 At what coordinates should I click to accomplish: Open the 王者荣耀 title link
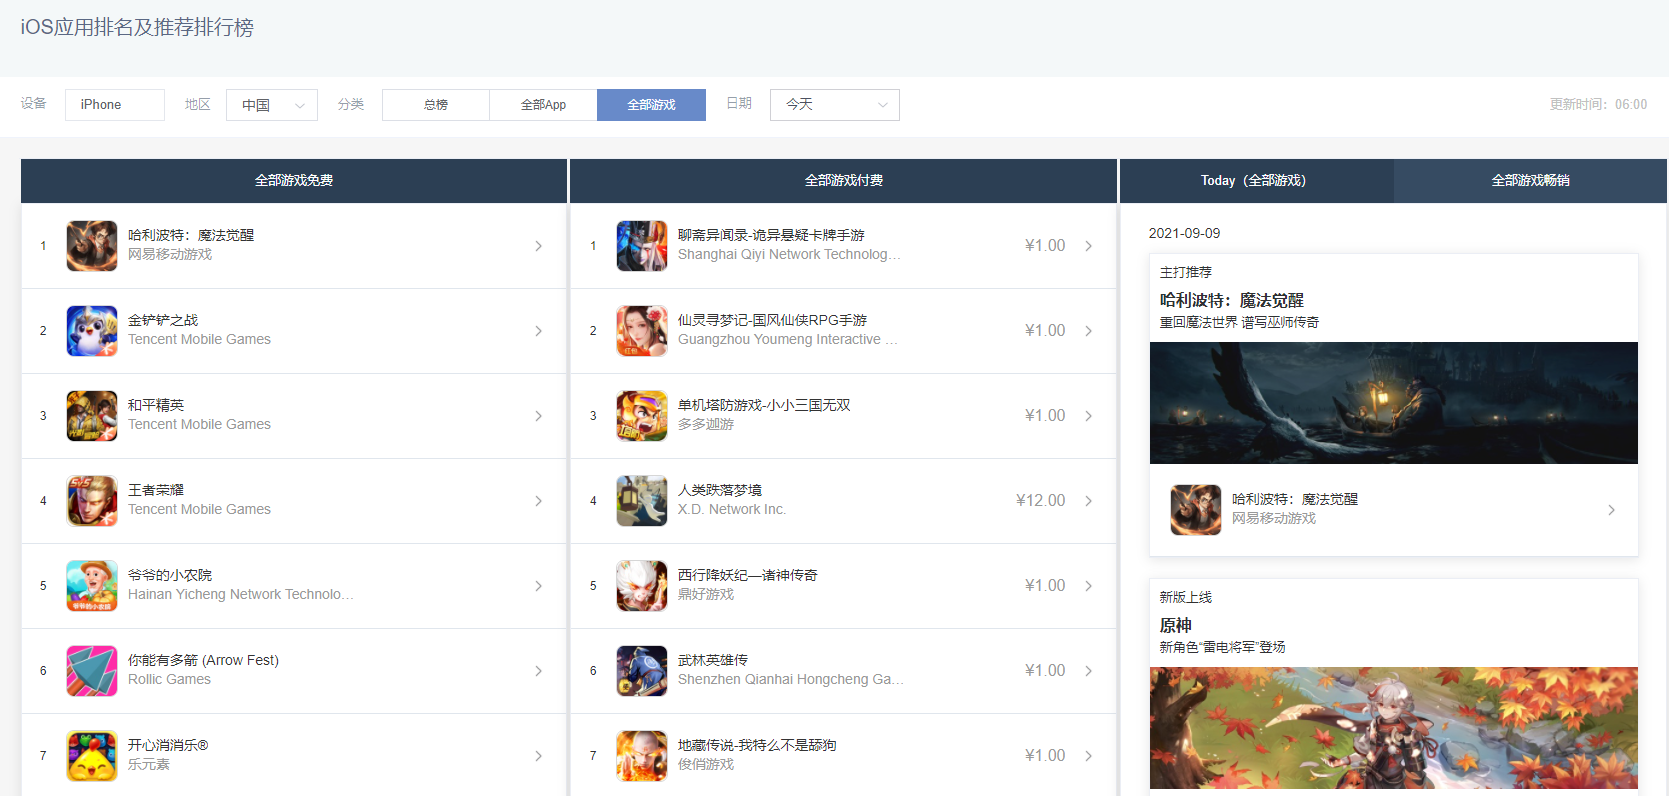[156, 490]
